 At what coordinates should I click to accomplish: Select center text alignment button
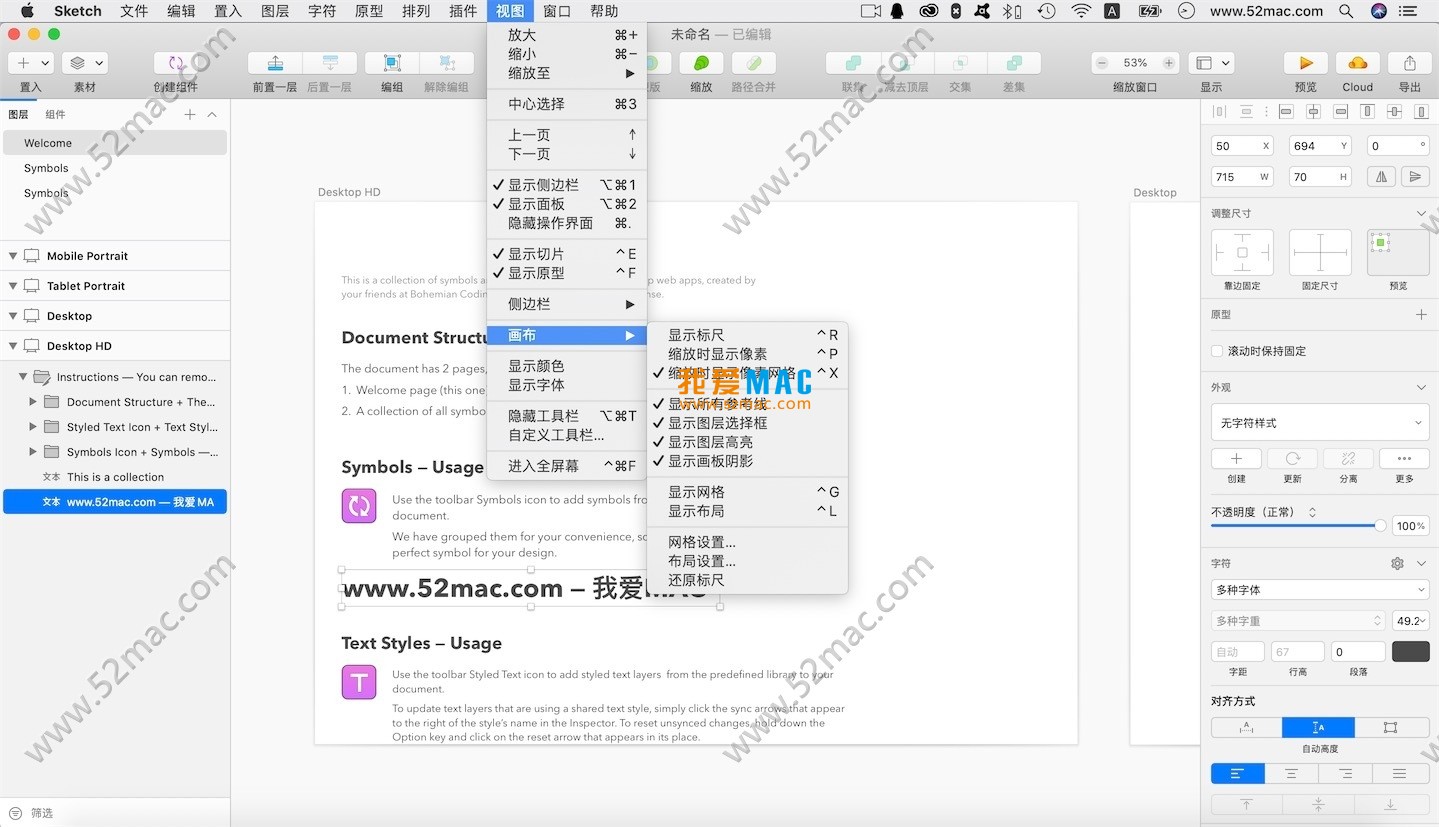click(1292, 774)
